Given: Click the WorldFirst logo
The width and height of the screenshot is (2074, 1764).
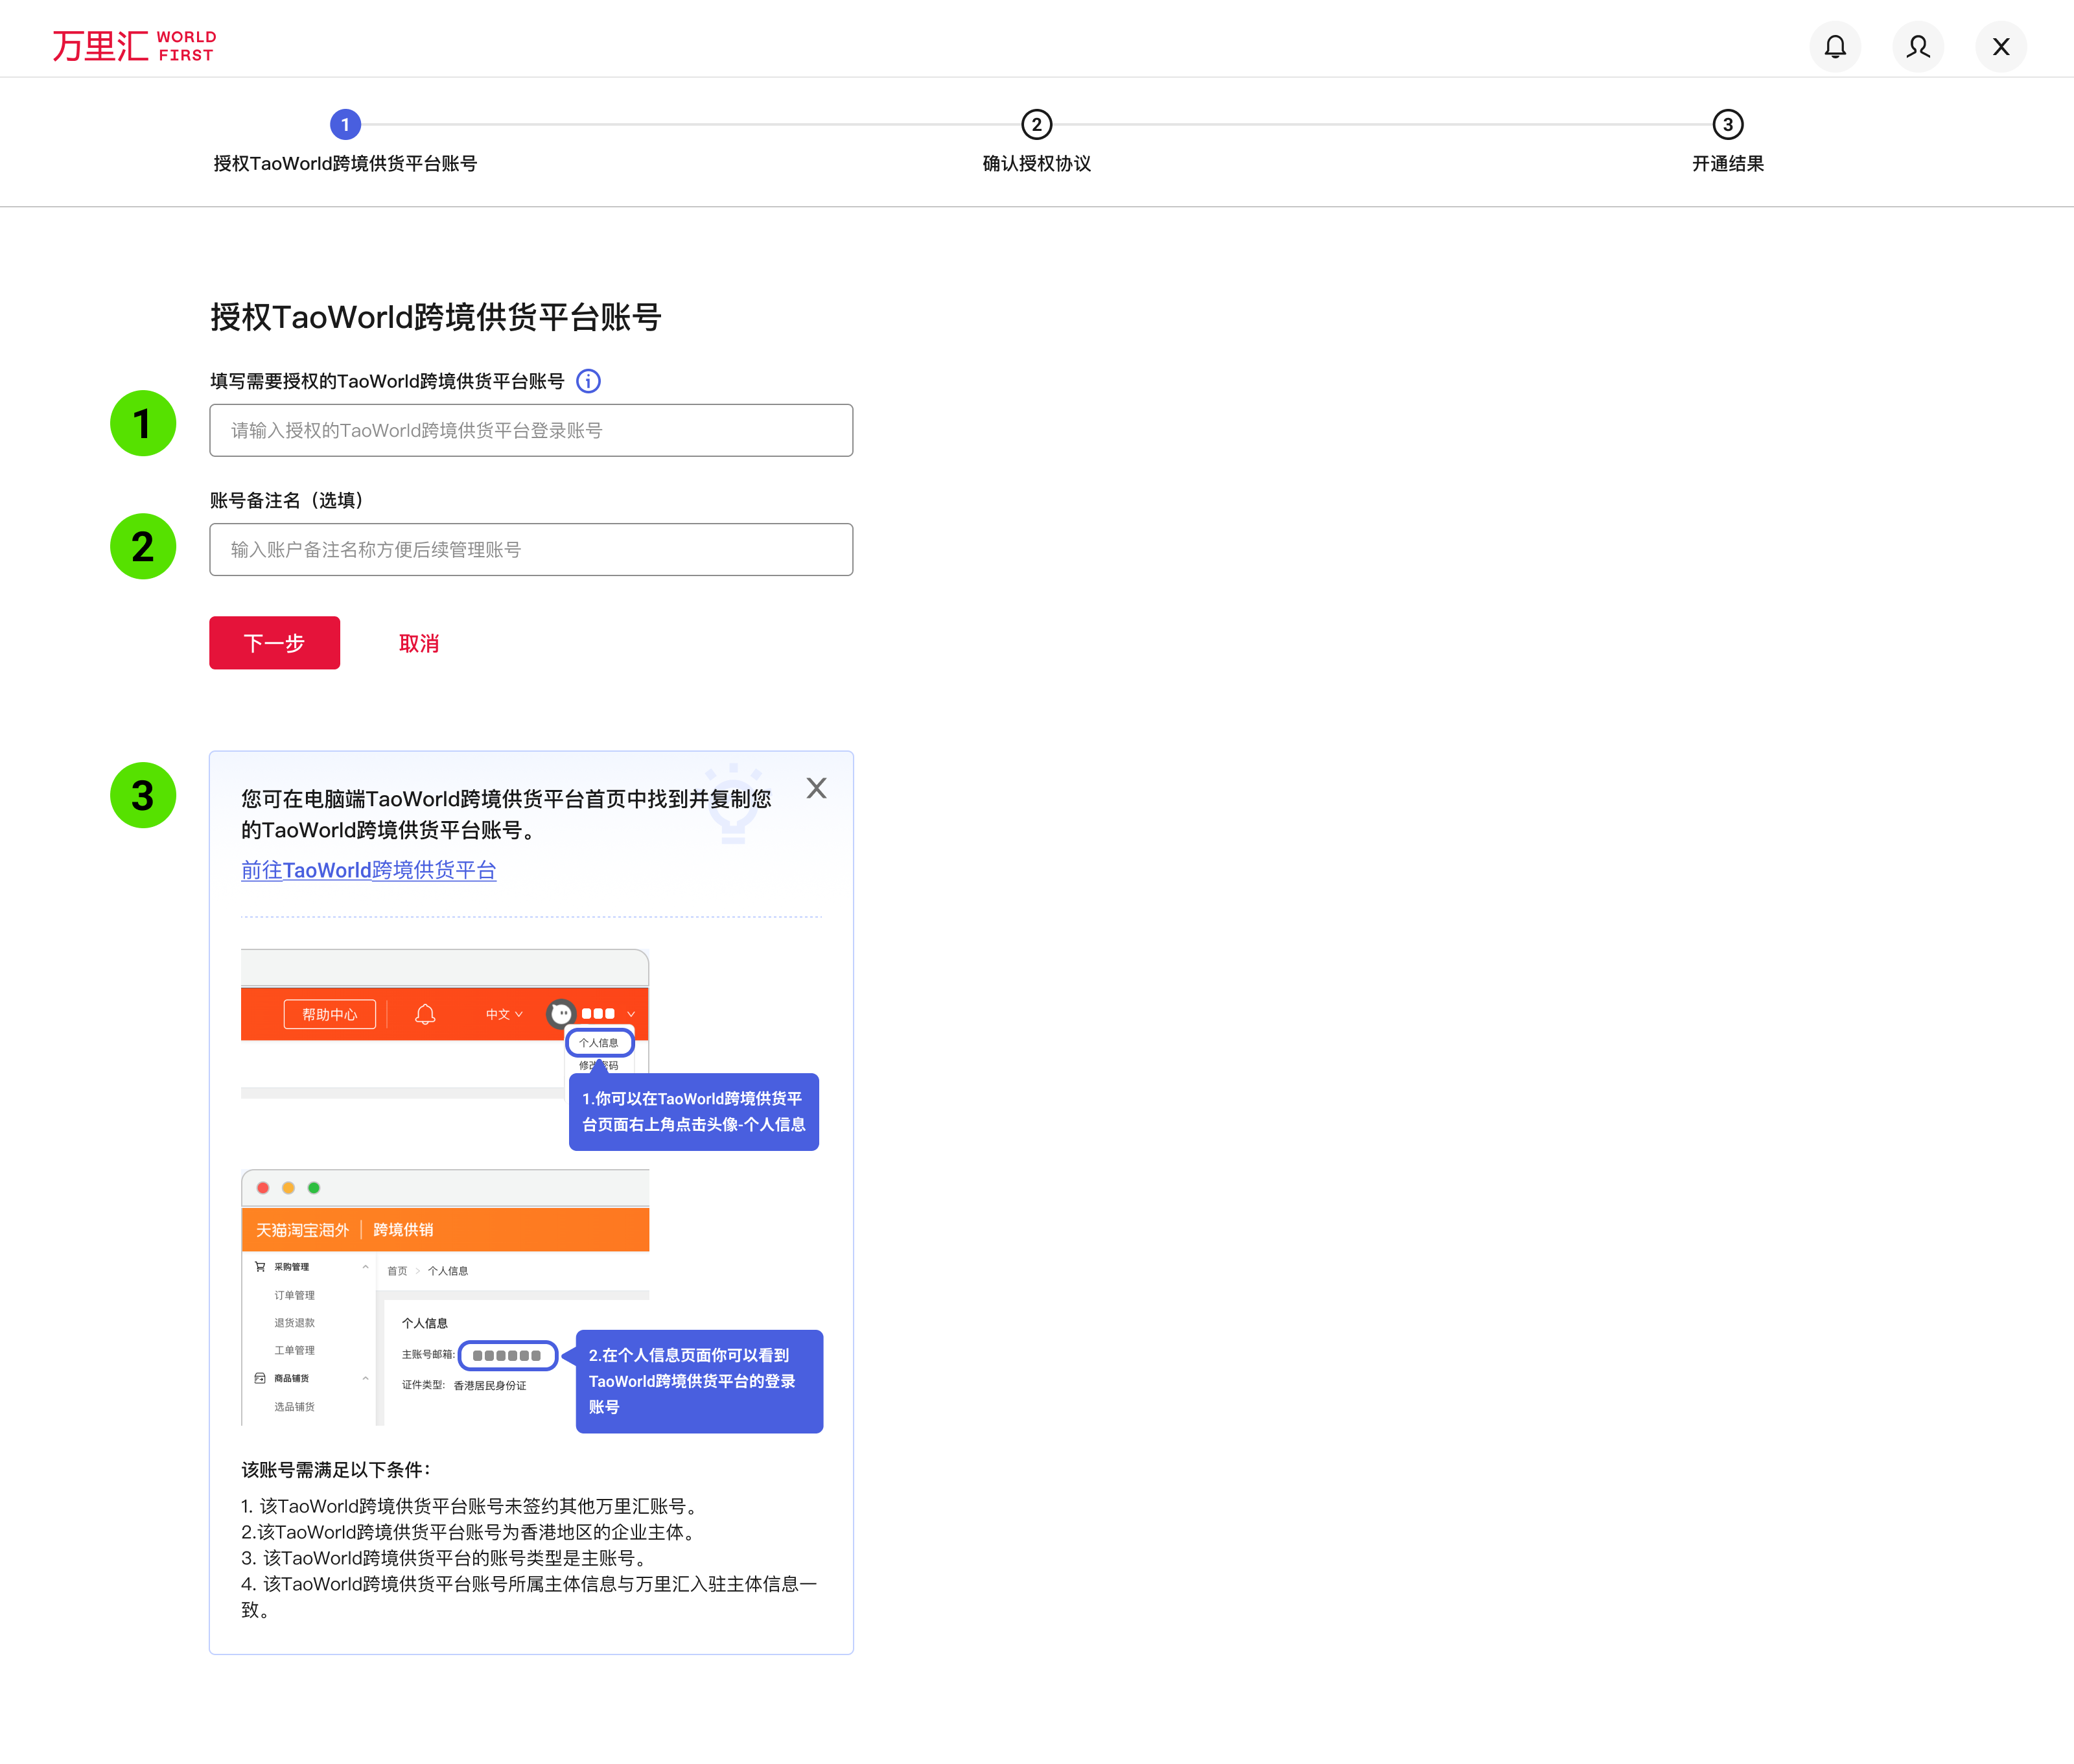Looking at the screenshot, I should (x=134, y=46).
